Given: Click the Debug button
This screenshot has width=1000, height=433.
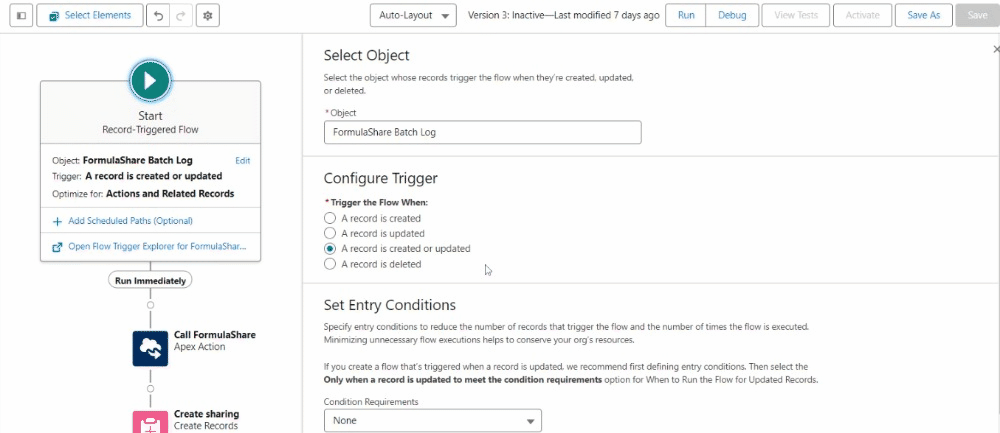Looking at the screenshot, I should click(732, 15).
